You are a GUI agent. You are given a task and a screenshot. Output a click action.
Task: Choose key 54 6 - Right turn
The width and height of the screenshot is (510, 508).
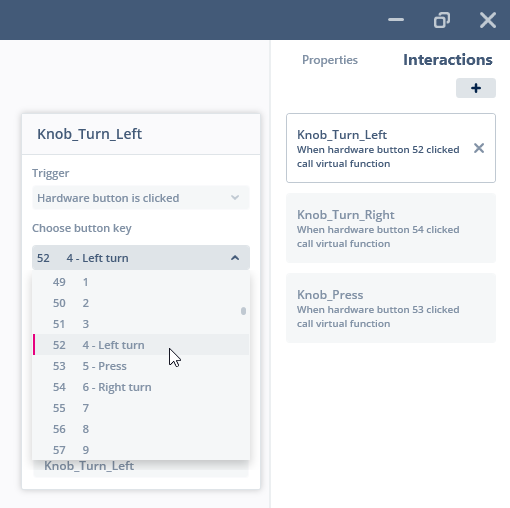click(x=141, y=387)
